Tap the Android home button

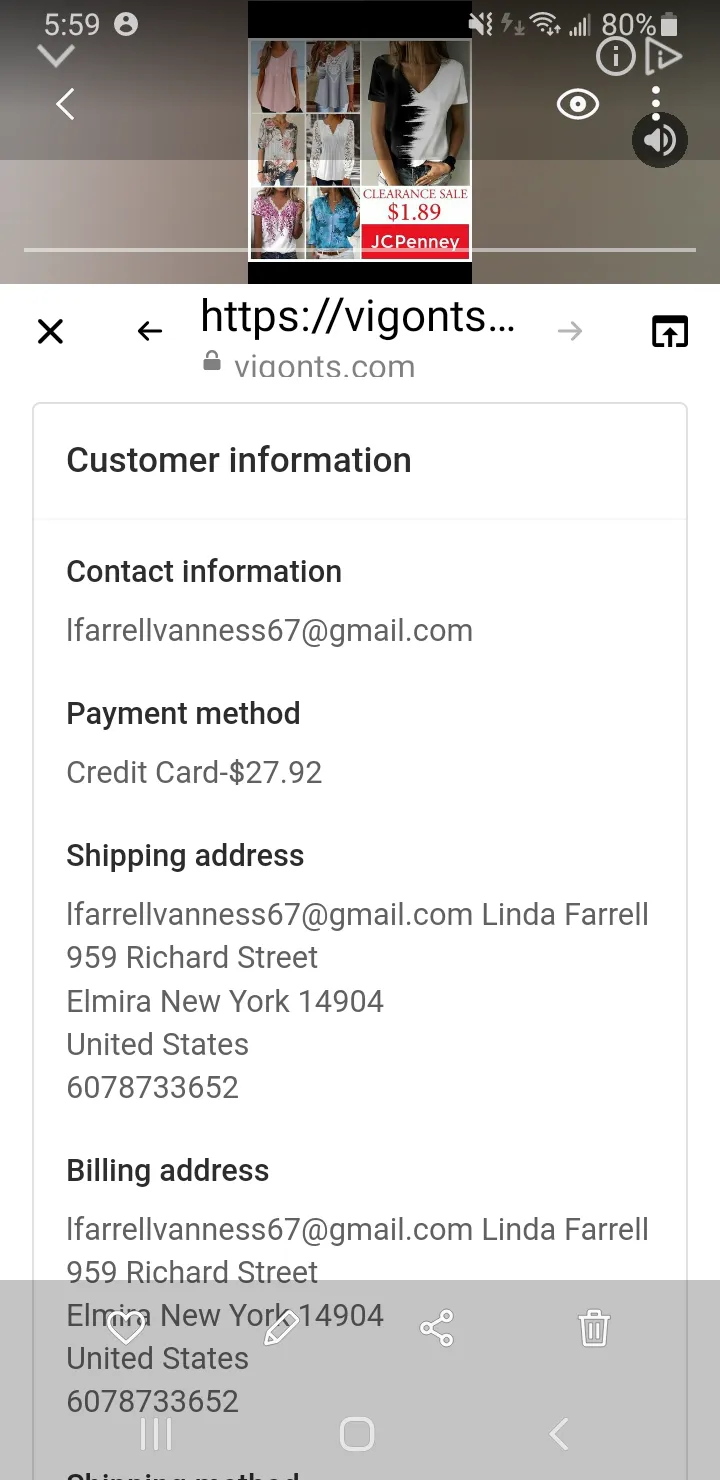pyautogui.click(x=357, y=1434)
